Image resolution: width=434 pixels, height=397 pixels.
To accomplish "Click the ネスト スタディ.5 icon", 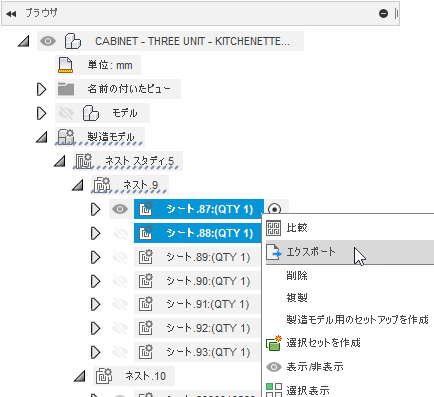I will 83,161.
